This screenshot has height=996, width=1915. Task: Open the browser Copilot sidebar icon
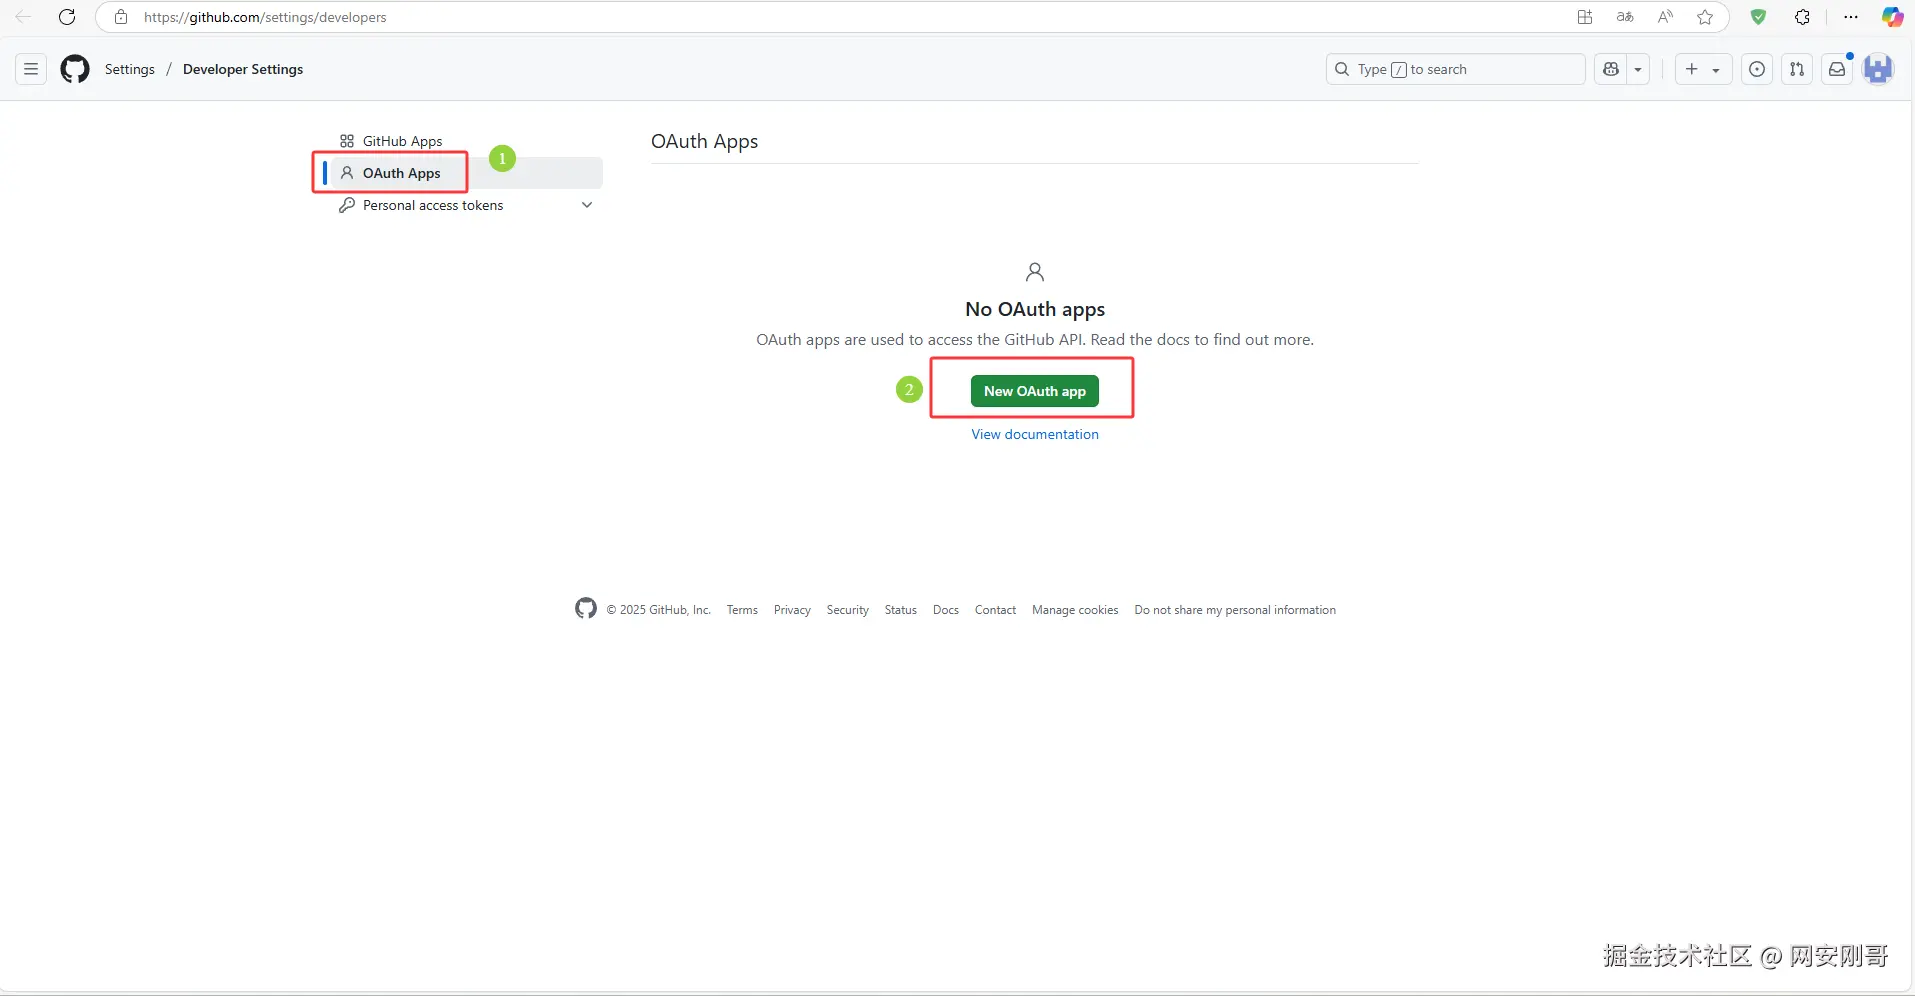pyautogui.click(x=1892, y=17)
